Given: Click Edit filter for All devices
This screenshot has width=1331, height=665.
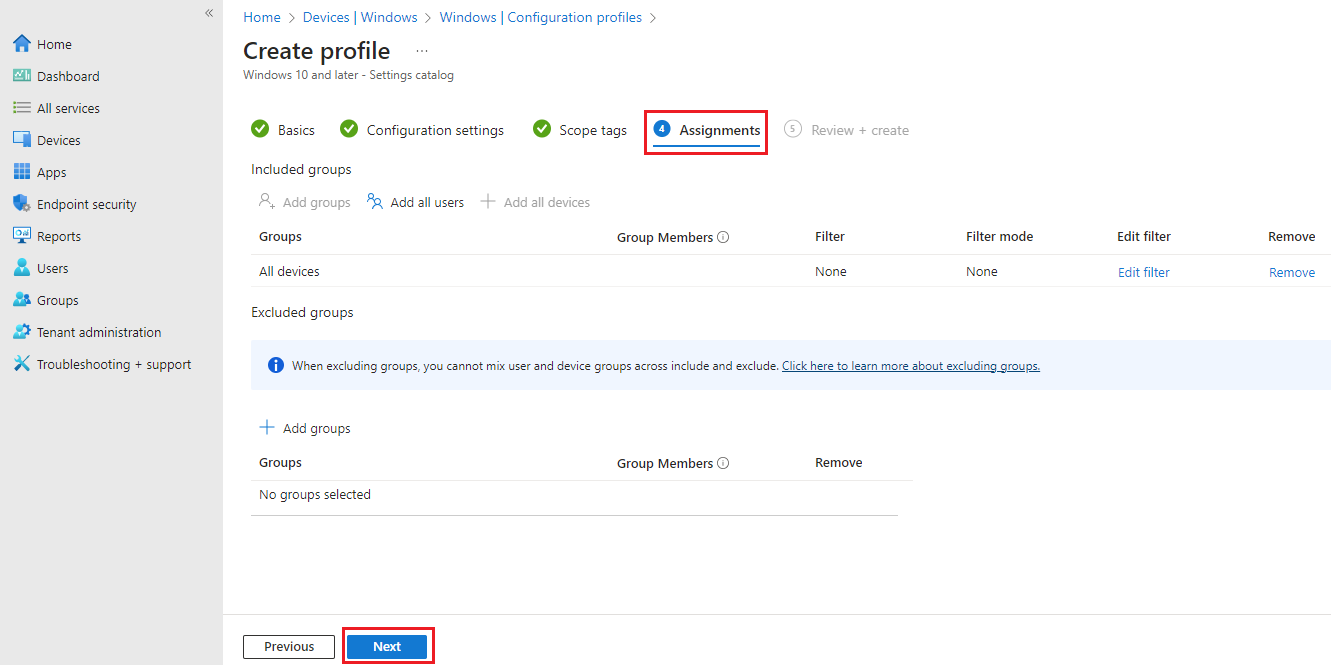Looking at the screenshot, I should [1143, 272].
